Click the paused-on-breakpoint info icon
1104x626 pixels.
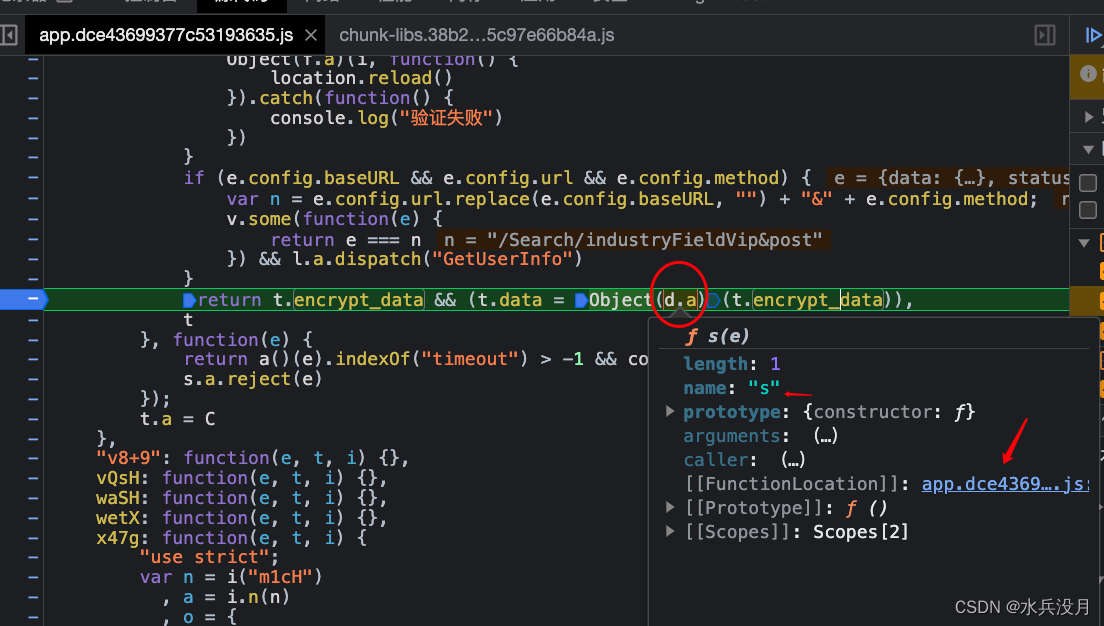(x=1089, y=75)
